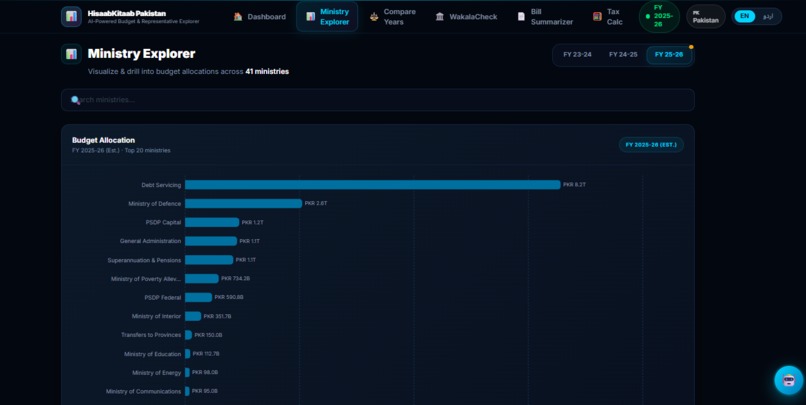
Task: Click in the search ministries field
Action: click(x=378, y=100)
